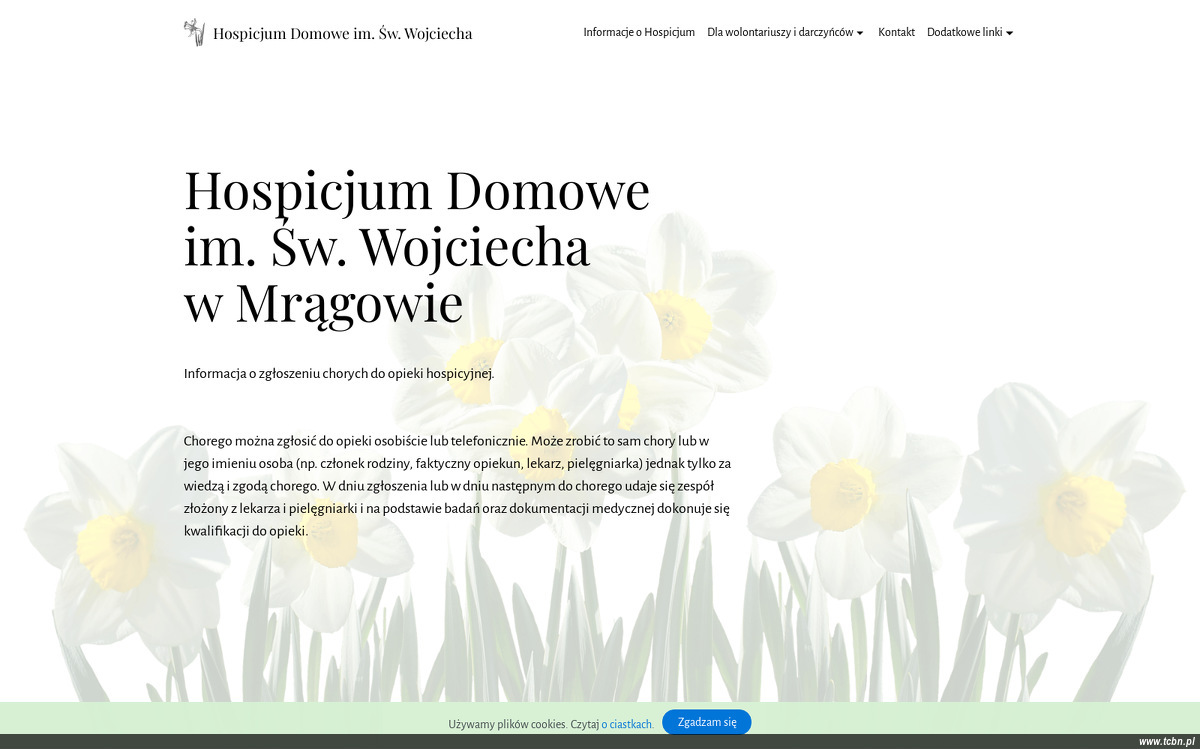Click the hospice logo icon in header
The image size is (1200, 749).
point(194,32)
